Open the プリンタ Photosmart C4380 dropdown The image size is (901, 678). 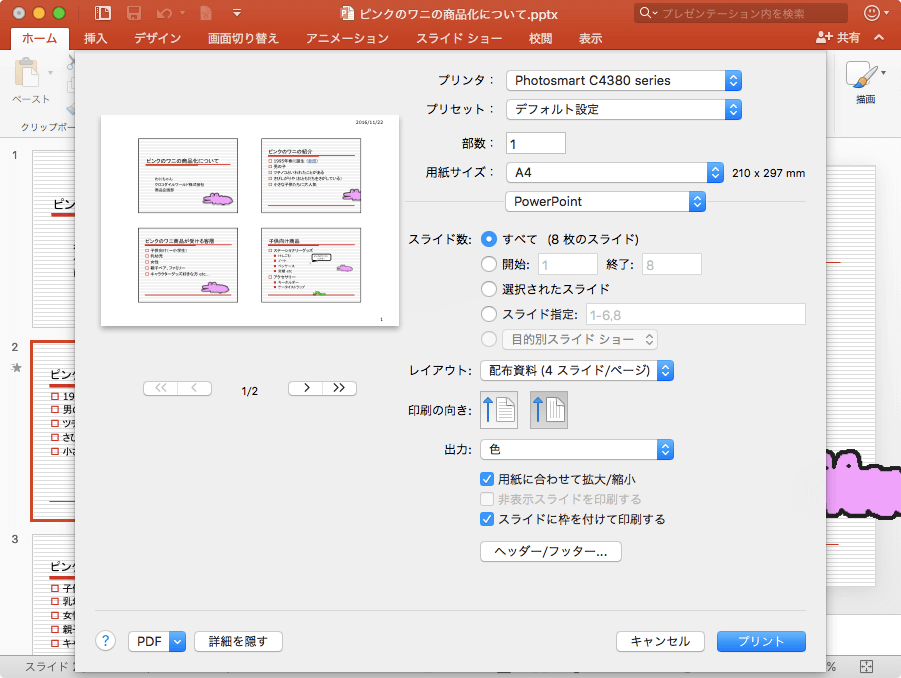623,80
